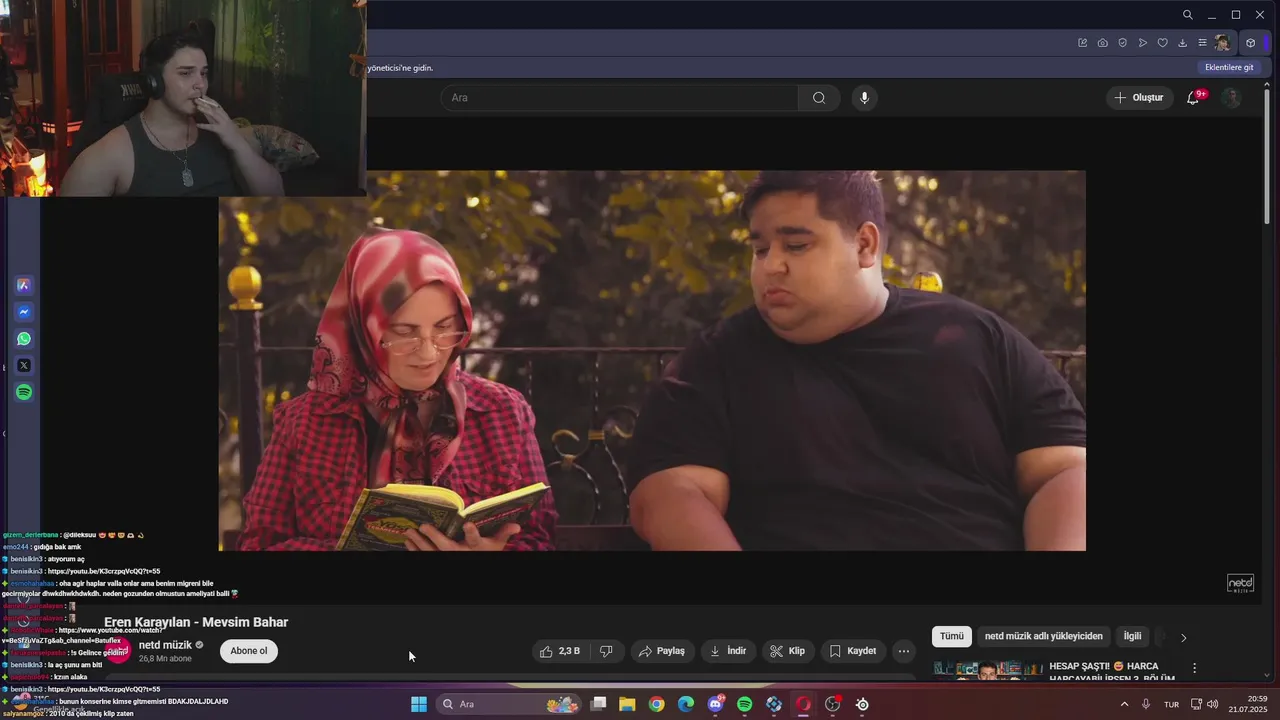Click the YouTube voice search microphone
Screen dimensions: 1280x720
pyautogui.click(x=865, y=98)
